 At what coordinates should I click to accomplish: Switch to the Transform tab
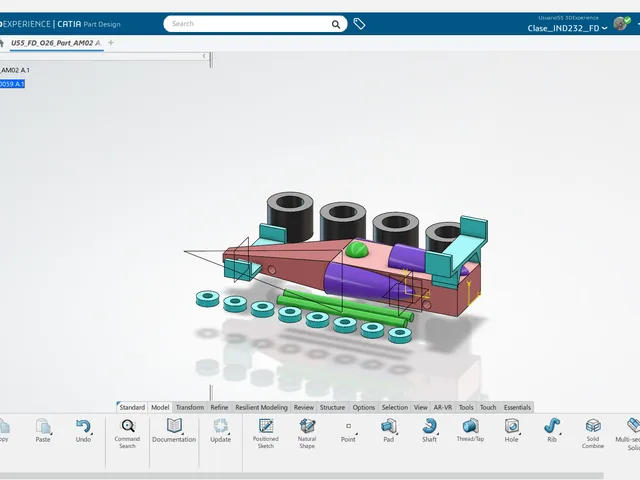[190, 407]
